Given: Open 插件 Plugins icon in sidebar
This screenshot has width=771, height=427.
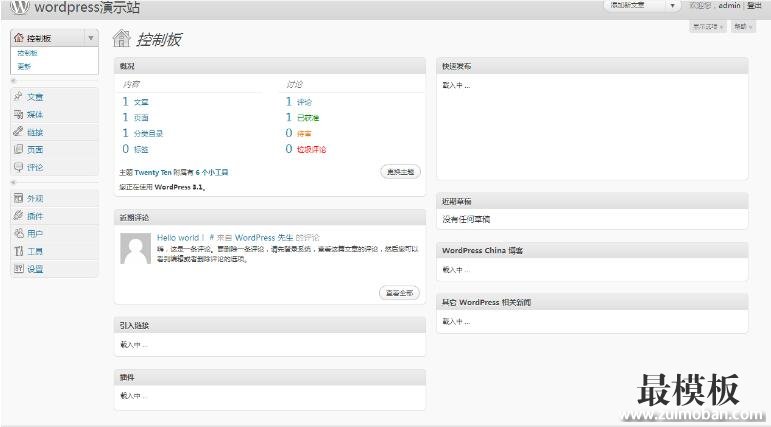Looking at the screenshot, I should coord(18,215).
